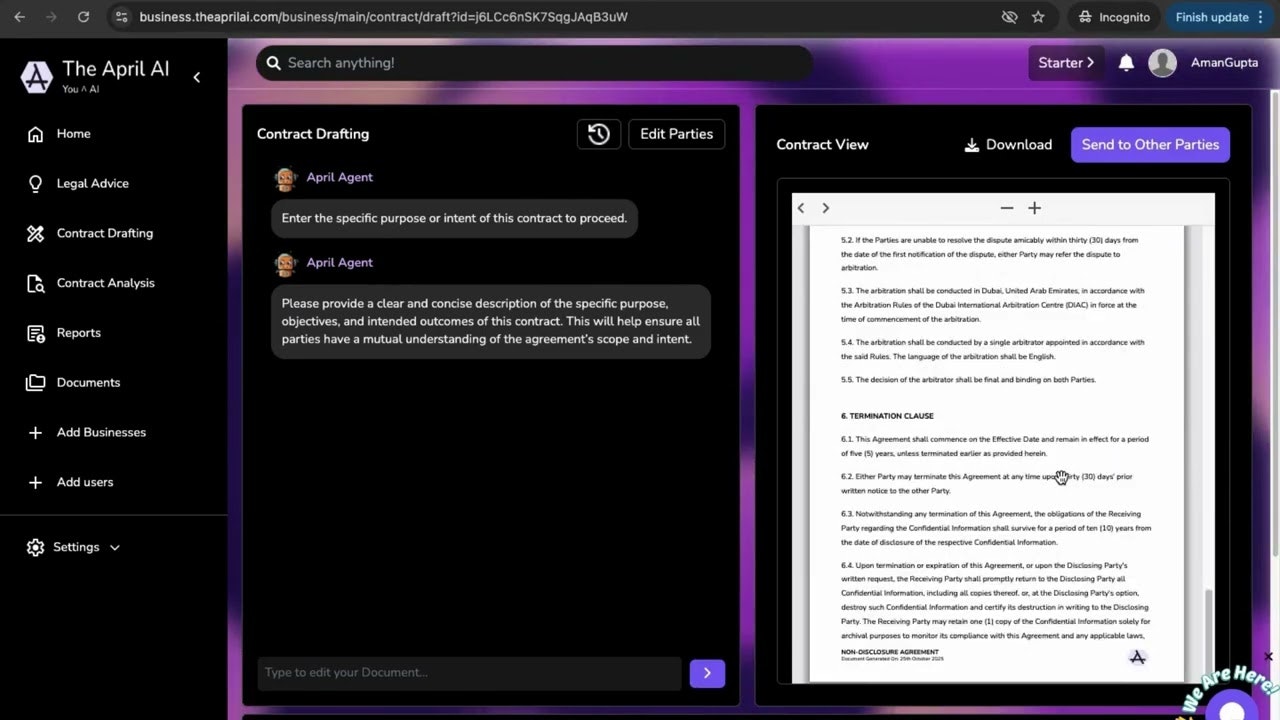The width and height of the screenshot is (1280, 720).
Task: Zoom in the contract with plus
Action: tap(1034, 208)
